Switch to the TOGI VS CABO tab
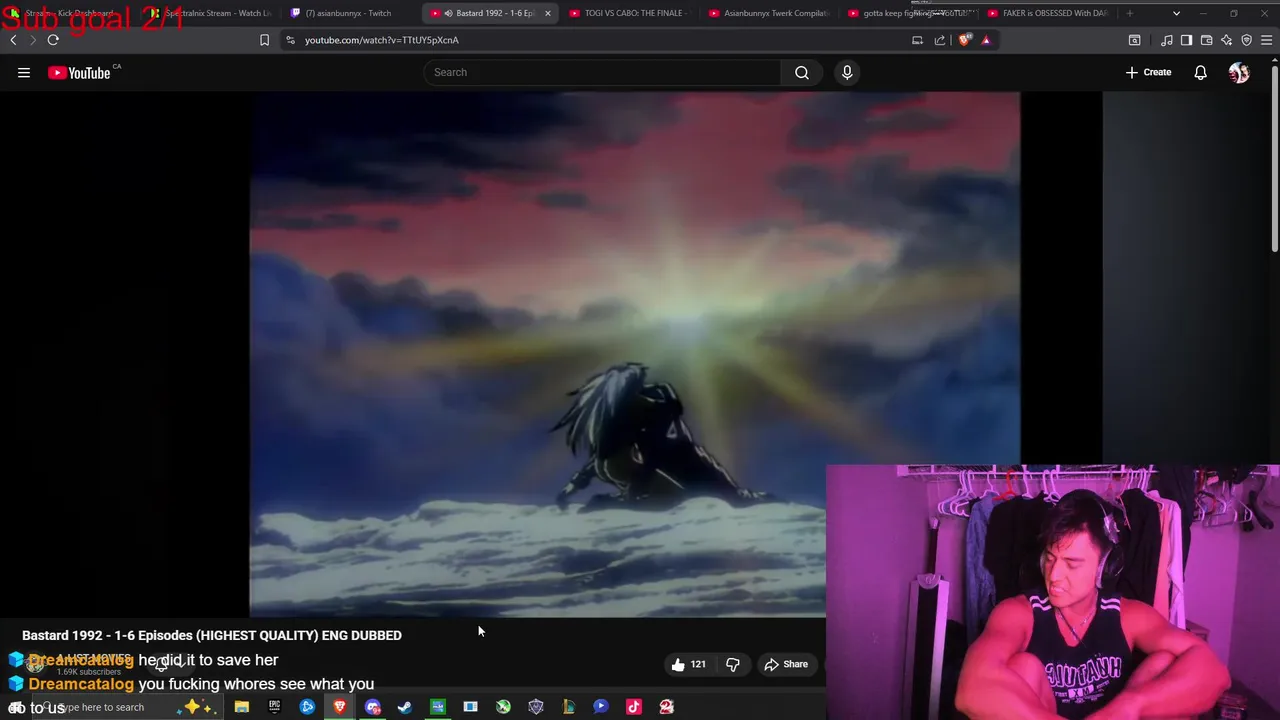1280x720 pixels. click(x=627, y=13)
